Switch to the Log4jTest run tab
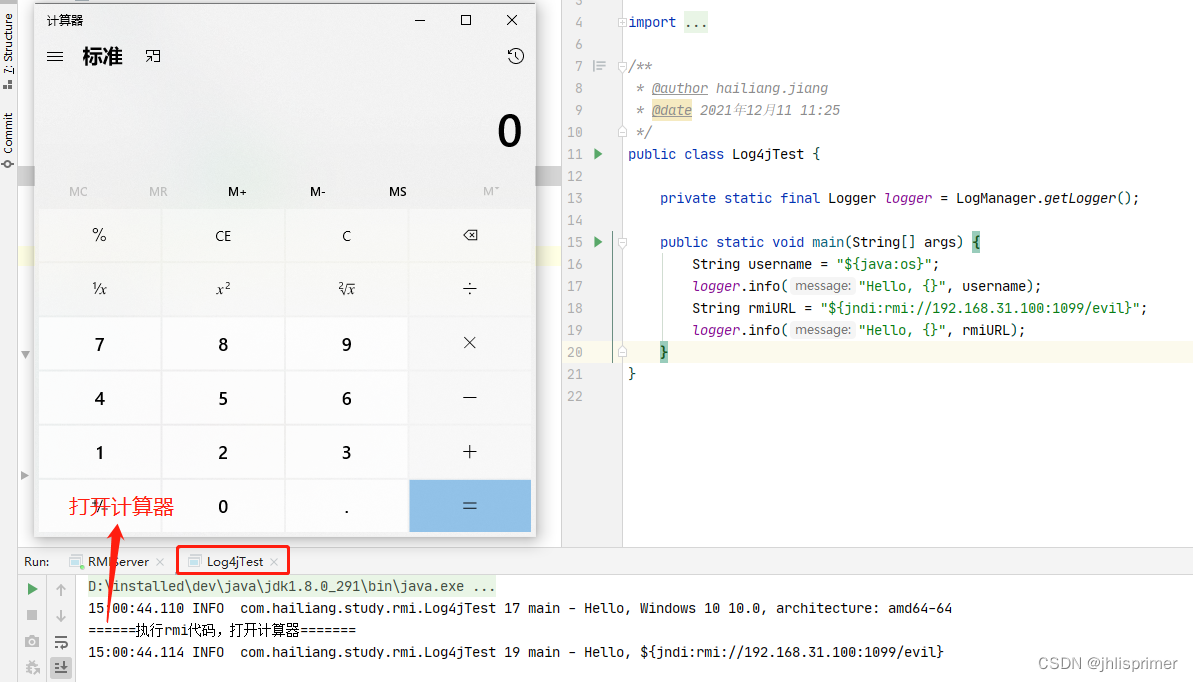Viewport: 1193px width, 682px height. click(234, 562)
